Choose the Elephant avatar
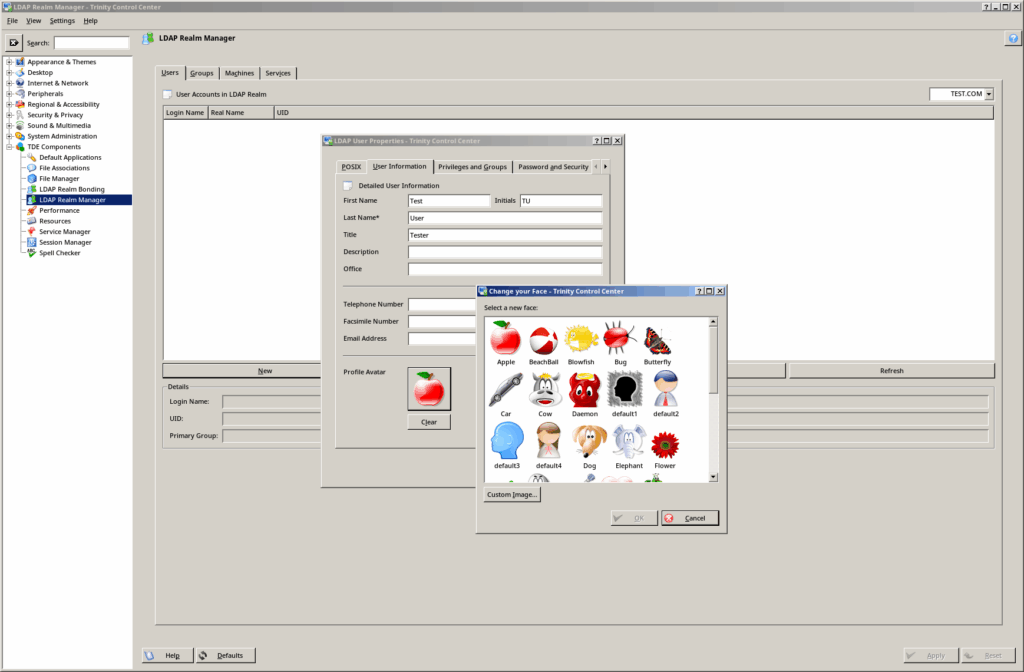The width and height of the screenshot is (1024, 672). click(628, 441)
